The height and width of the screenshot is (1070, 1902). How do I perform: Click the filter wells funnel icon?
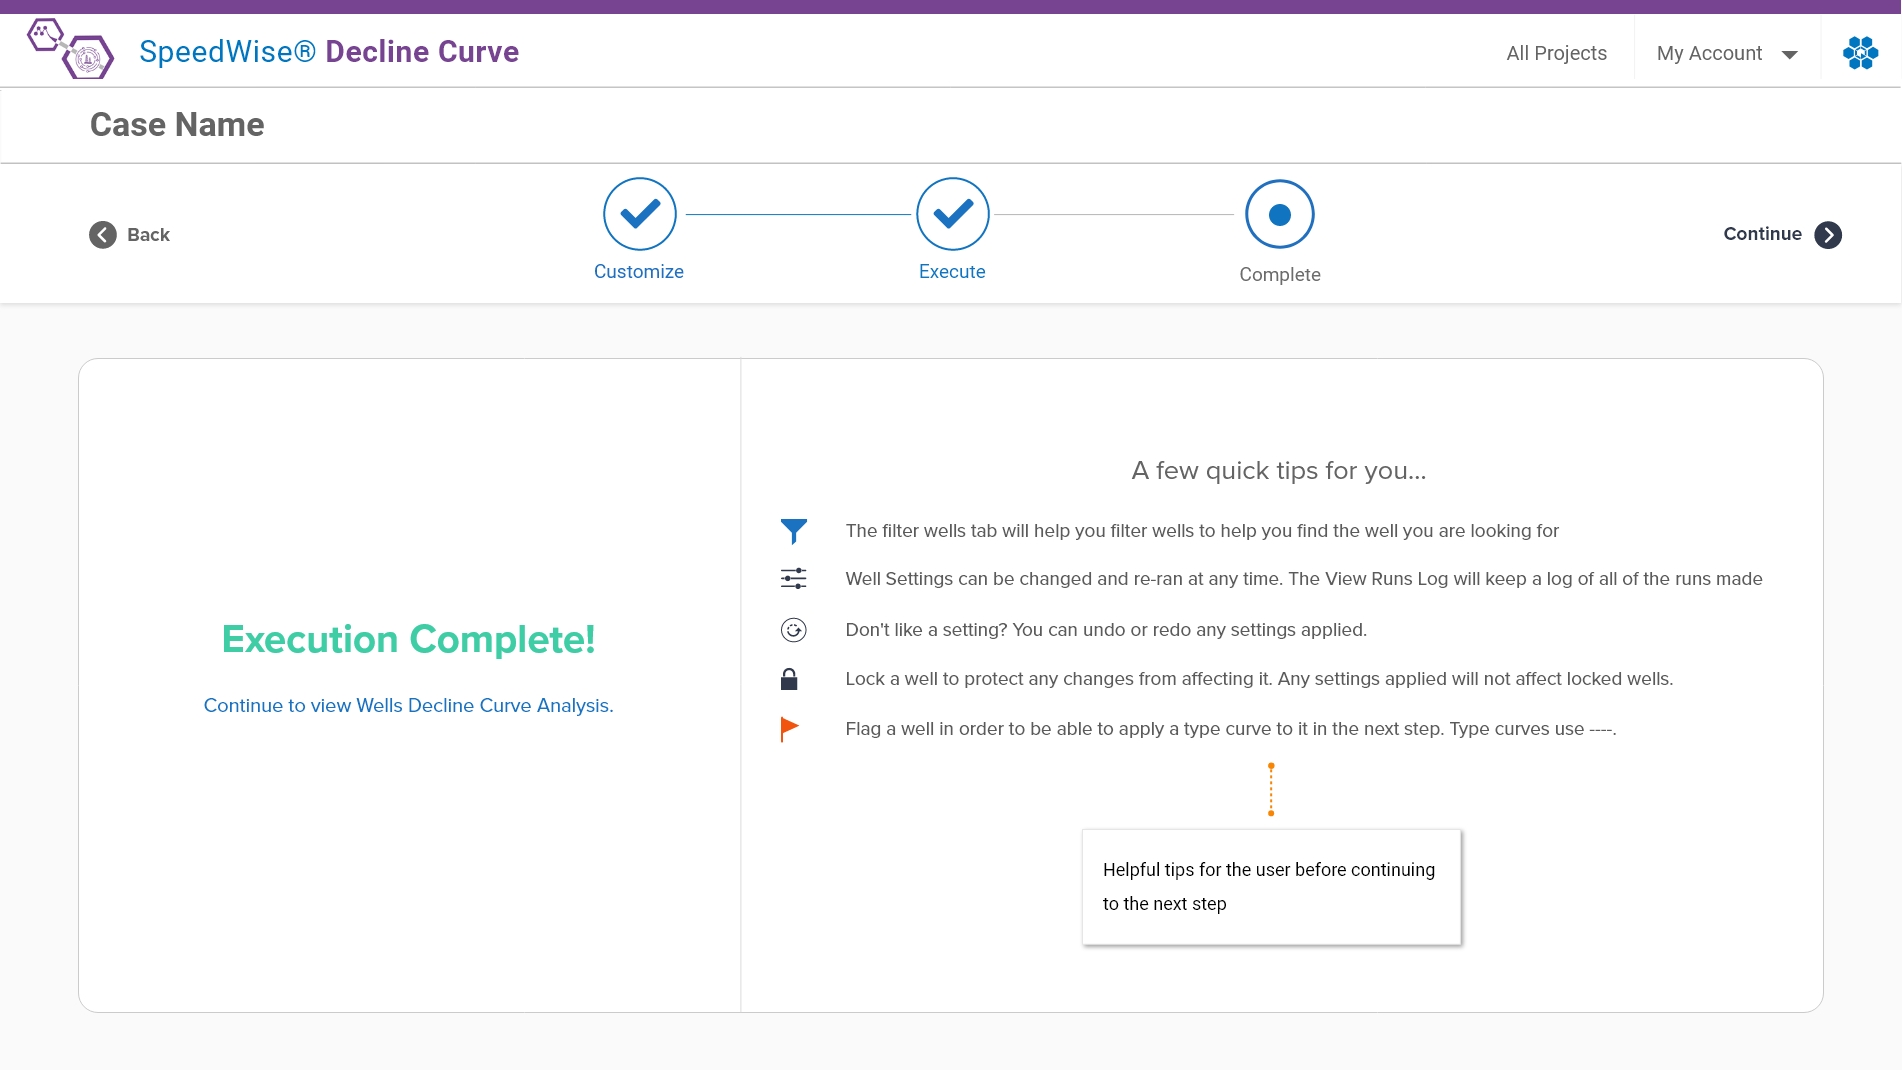tap(793, 531)
